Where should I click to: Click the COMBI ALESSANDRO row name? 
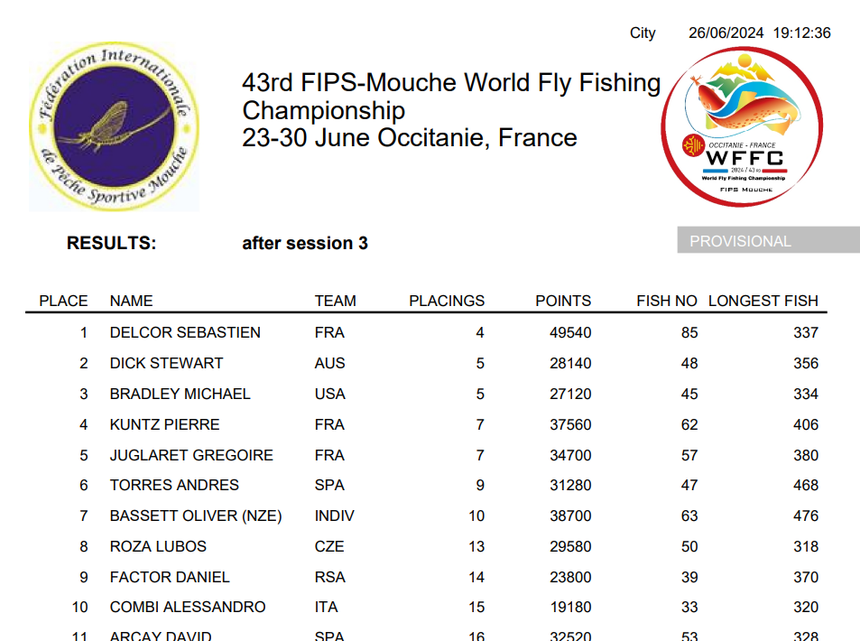tap(188, 607)
